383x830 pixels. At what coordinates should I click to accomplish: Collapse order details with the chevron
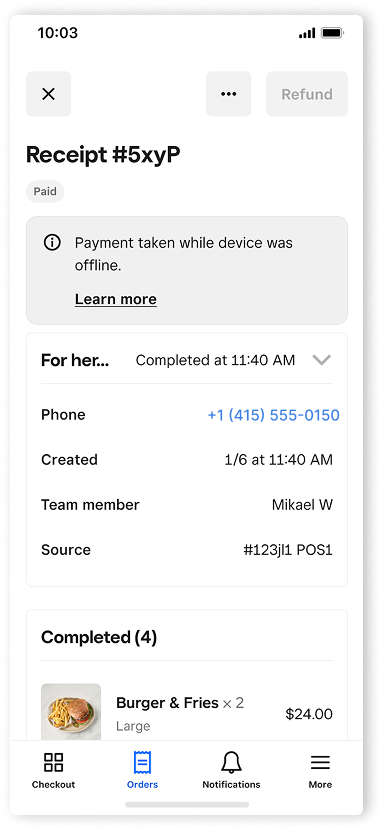pyautogui.click(x=322, y=360)
